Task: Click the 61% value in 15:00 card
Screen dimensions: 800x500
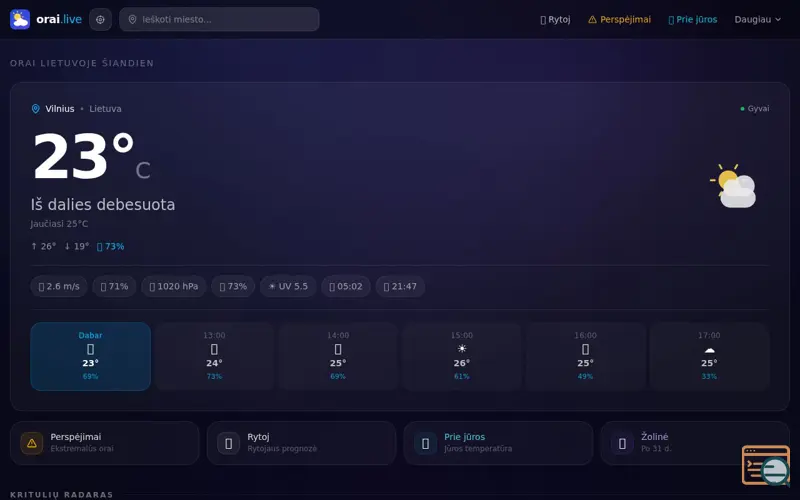Action: [x=462, y=377]
